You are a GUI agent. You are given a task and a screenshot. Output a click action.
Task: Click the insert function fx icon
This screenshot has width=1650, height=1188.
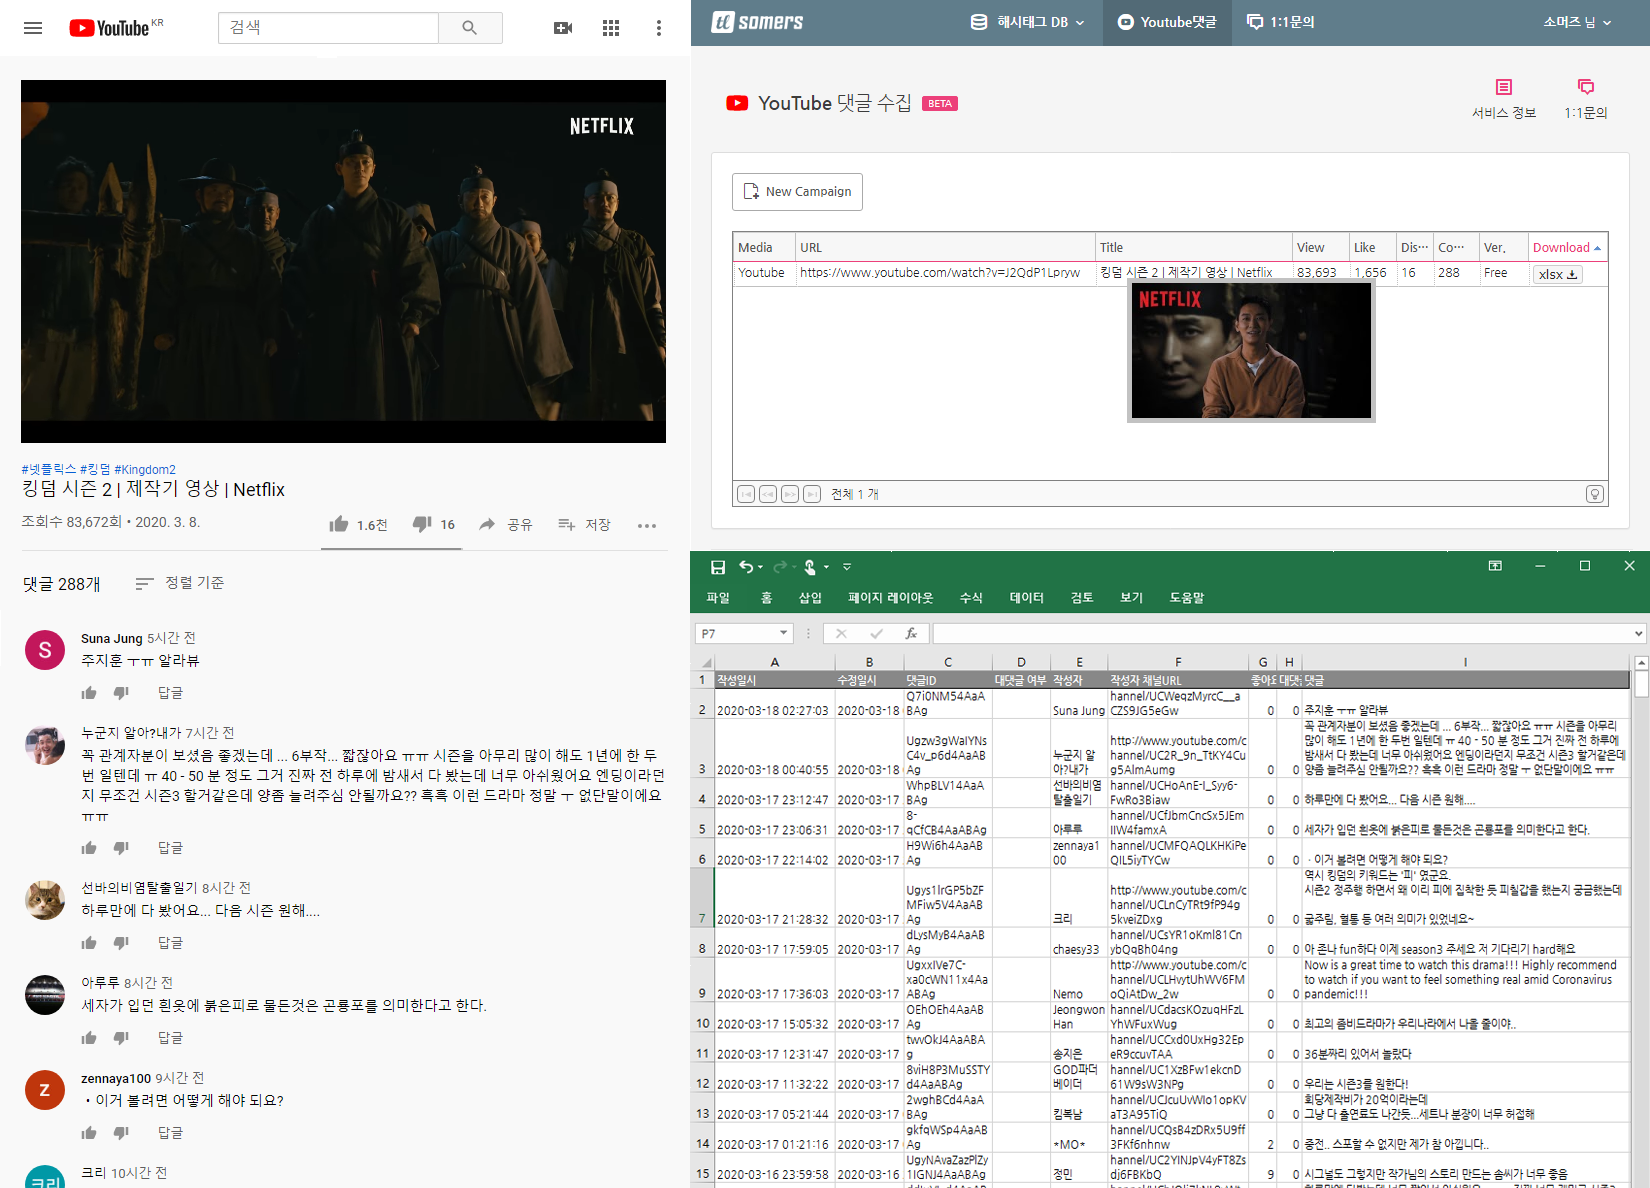(910, 633)
